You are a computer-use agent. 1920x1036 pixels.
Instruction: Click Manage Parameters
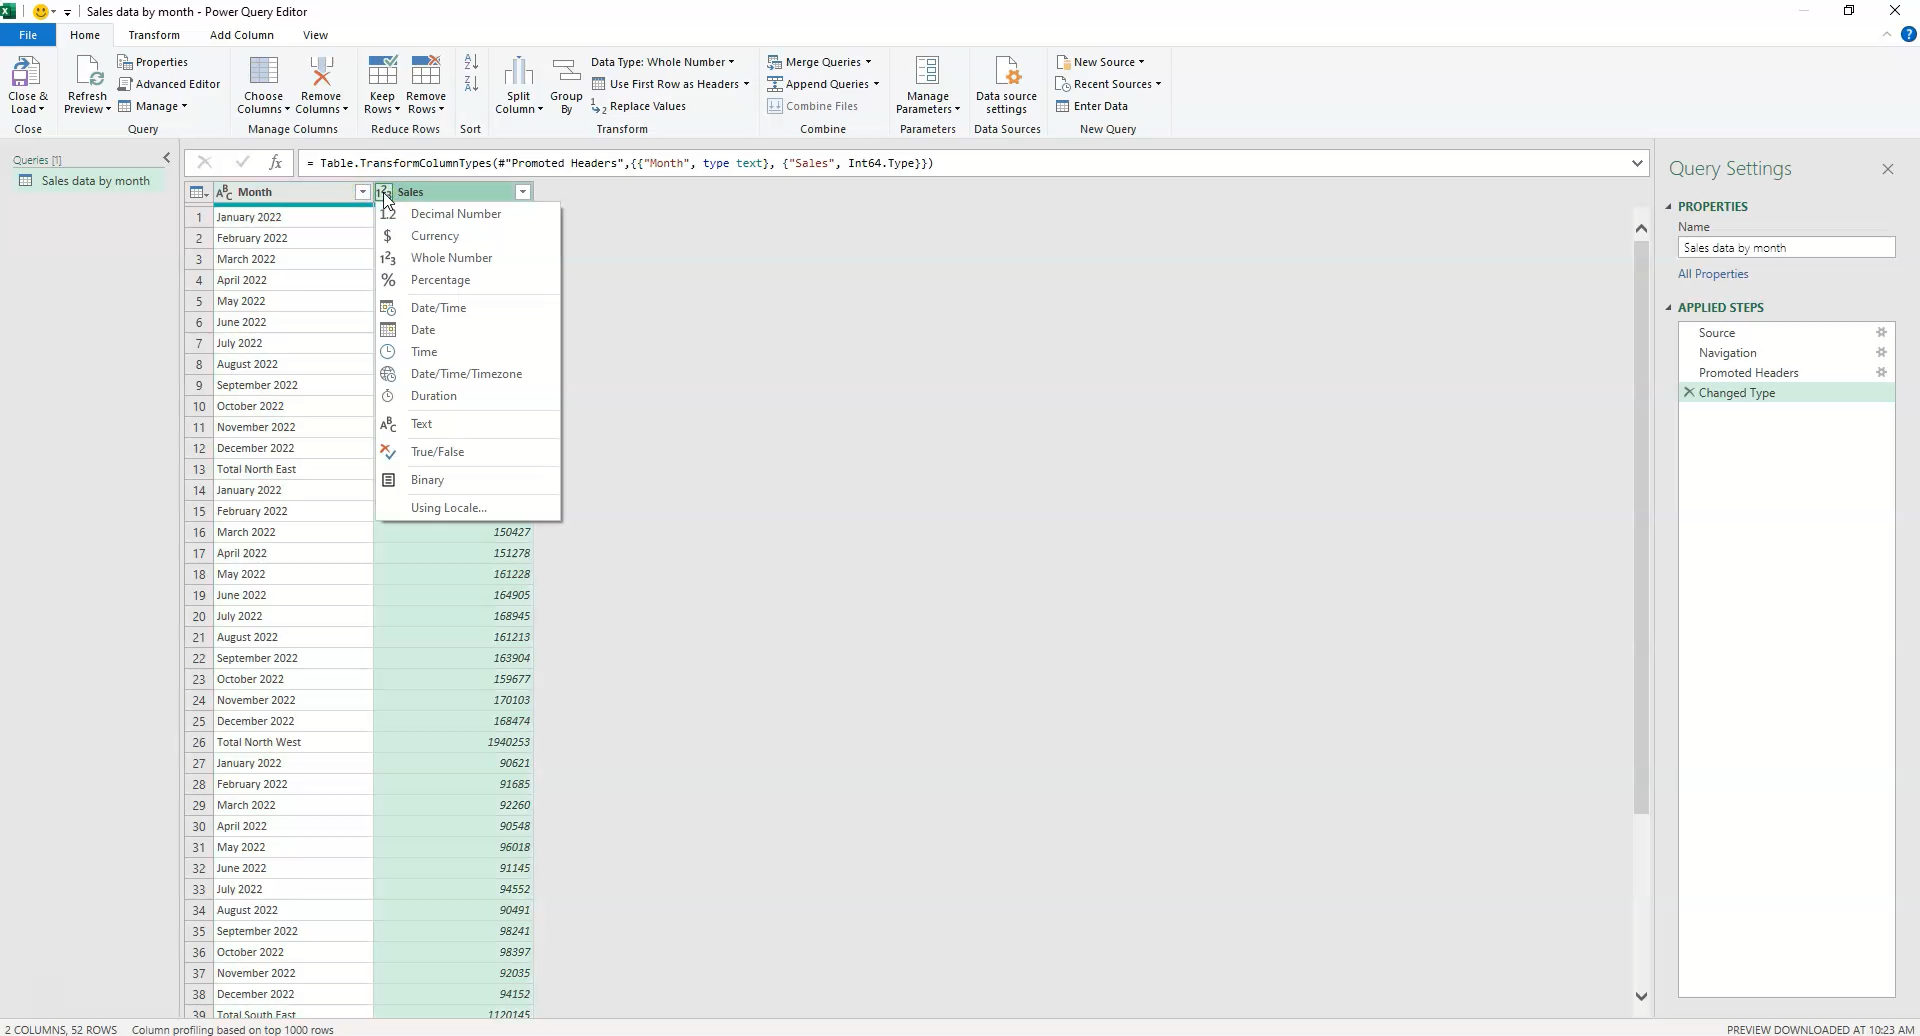tap(927, 85)
